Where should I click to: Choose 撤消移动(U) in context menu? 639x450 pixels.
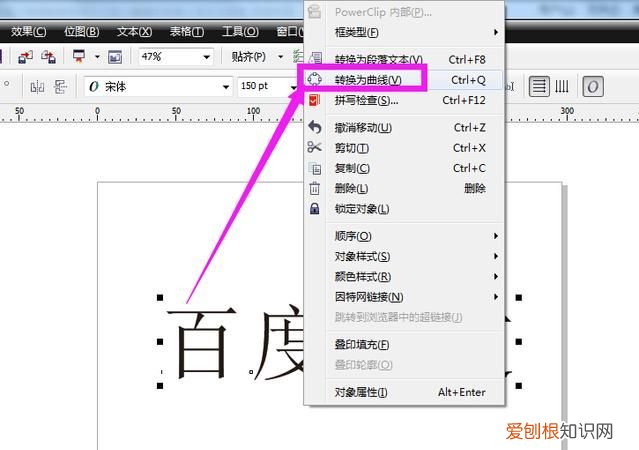point(404,128)
